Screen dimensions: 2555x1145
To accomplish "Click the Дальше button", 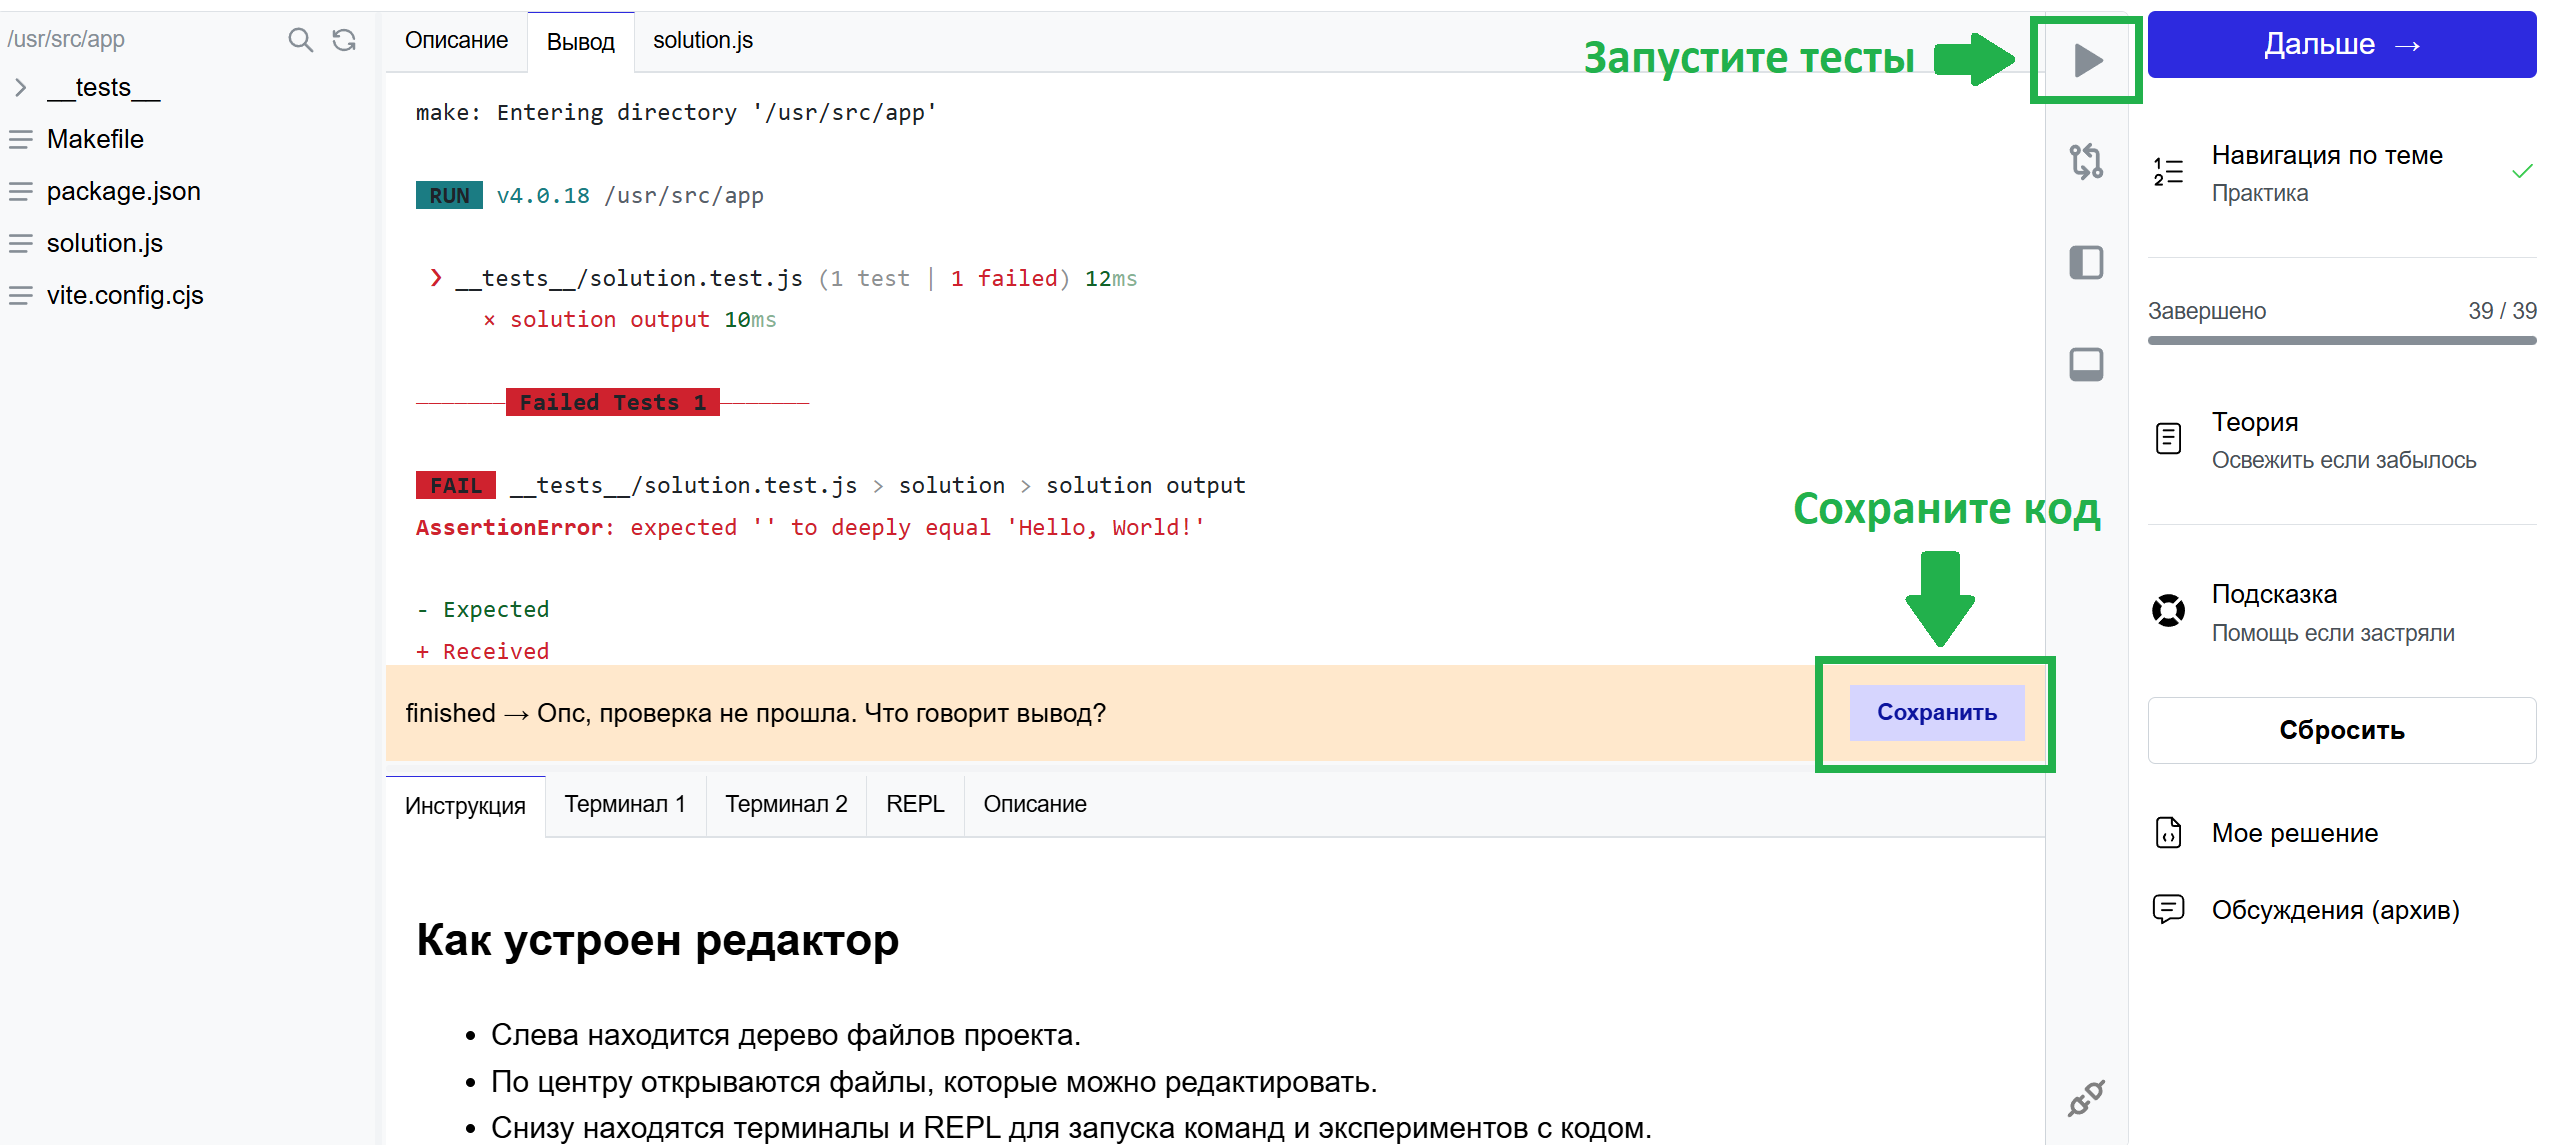I will coord(2341,45).
